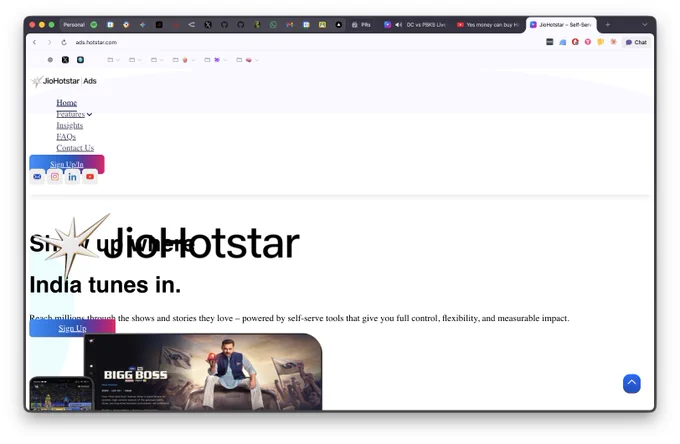Switch to the Yes money can buy YouTube tab
The image size is (680, 444).
[x=487, y=25]
